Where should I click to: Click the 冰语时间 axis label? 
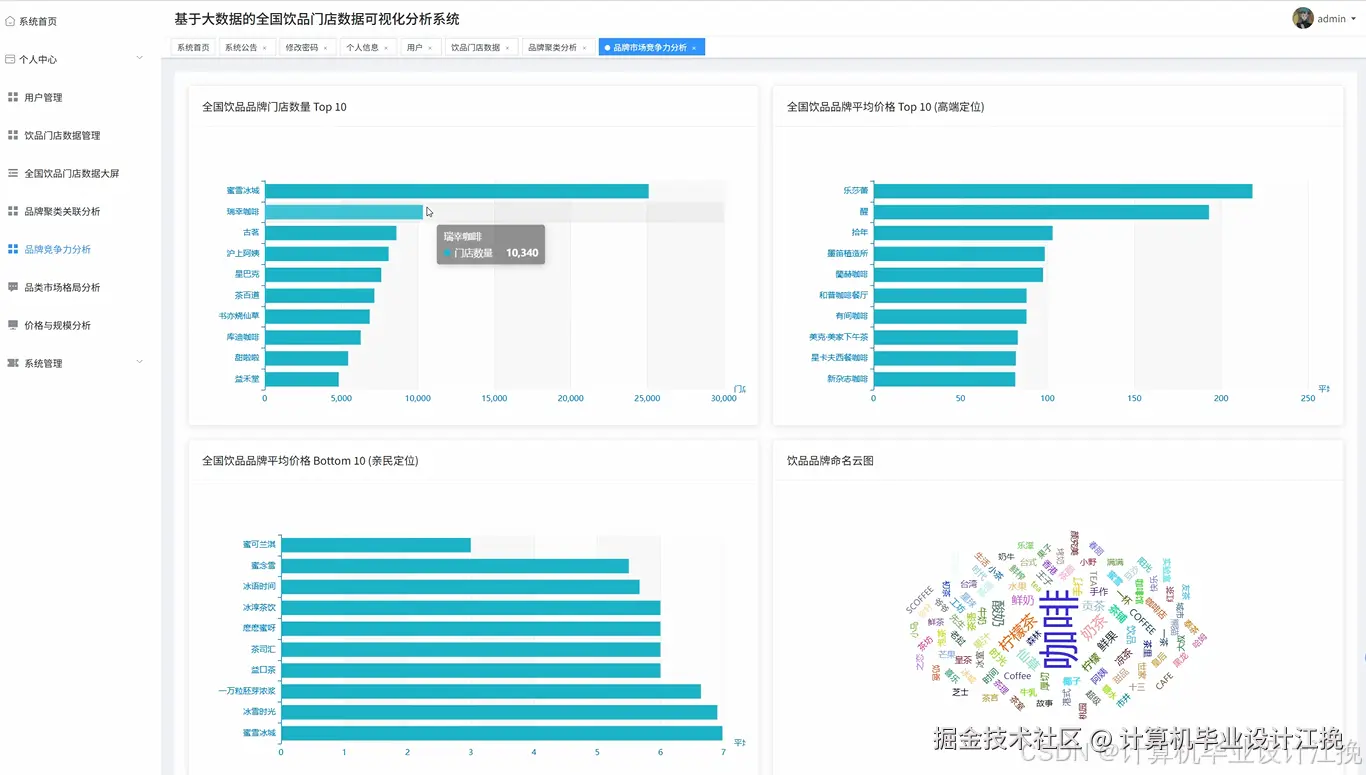point(259,586)
